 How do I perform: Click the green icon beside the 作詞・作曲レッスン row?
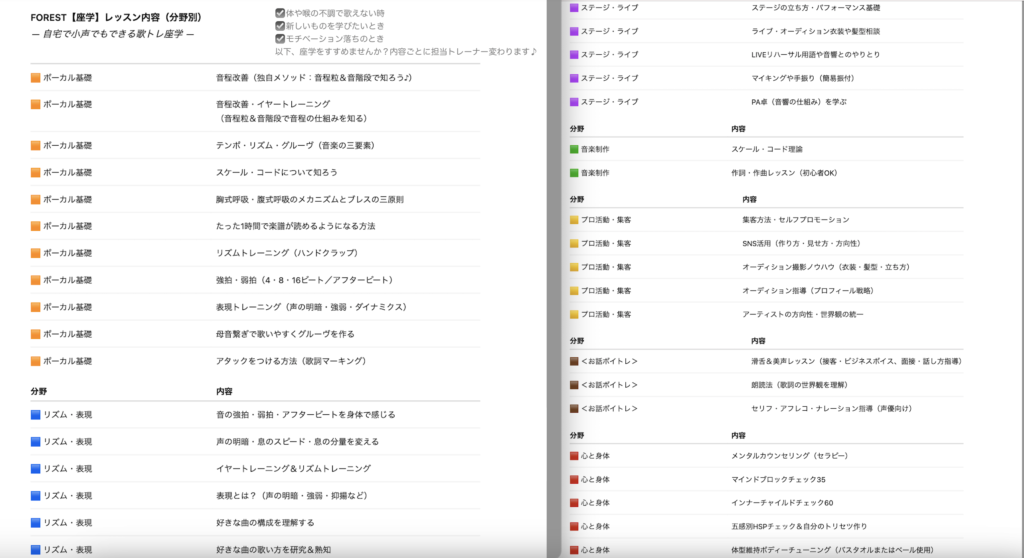[574, 173]
